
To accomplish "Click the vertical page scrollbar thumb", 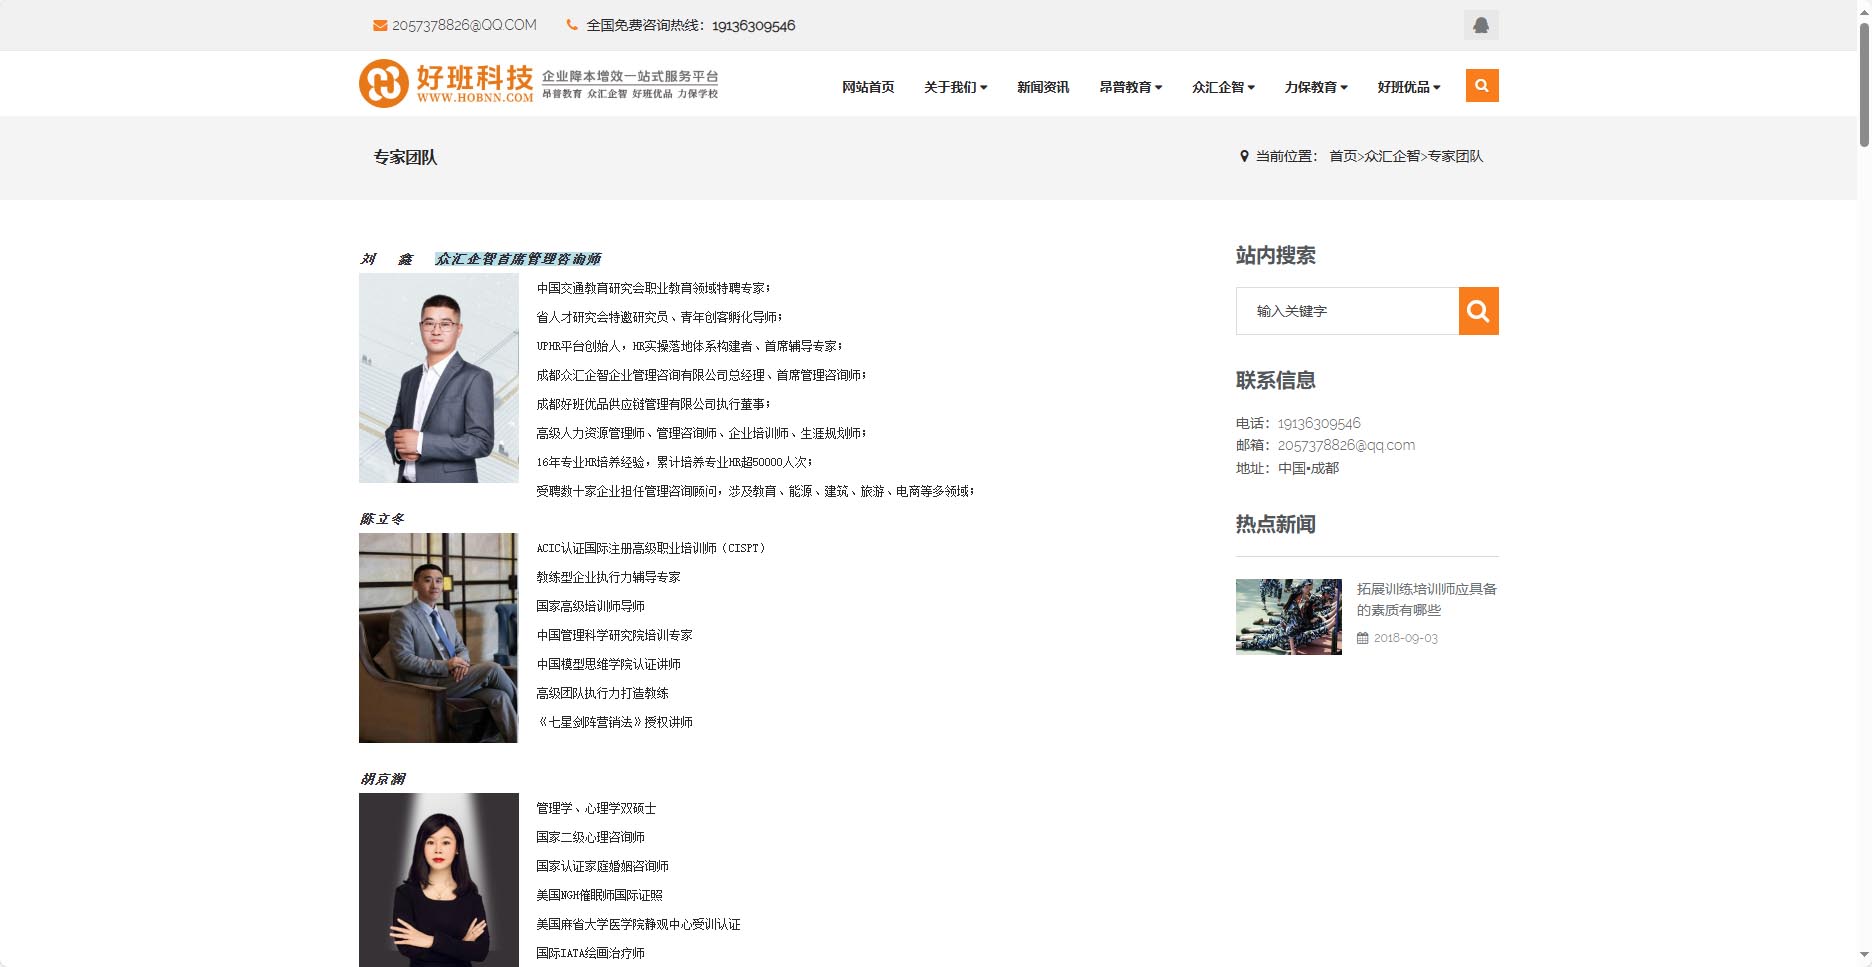I will tap(1864, 85).
